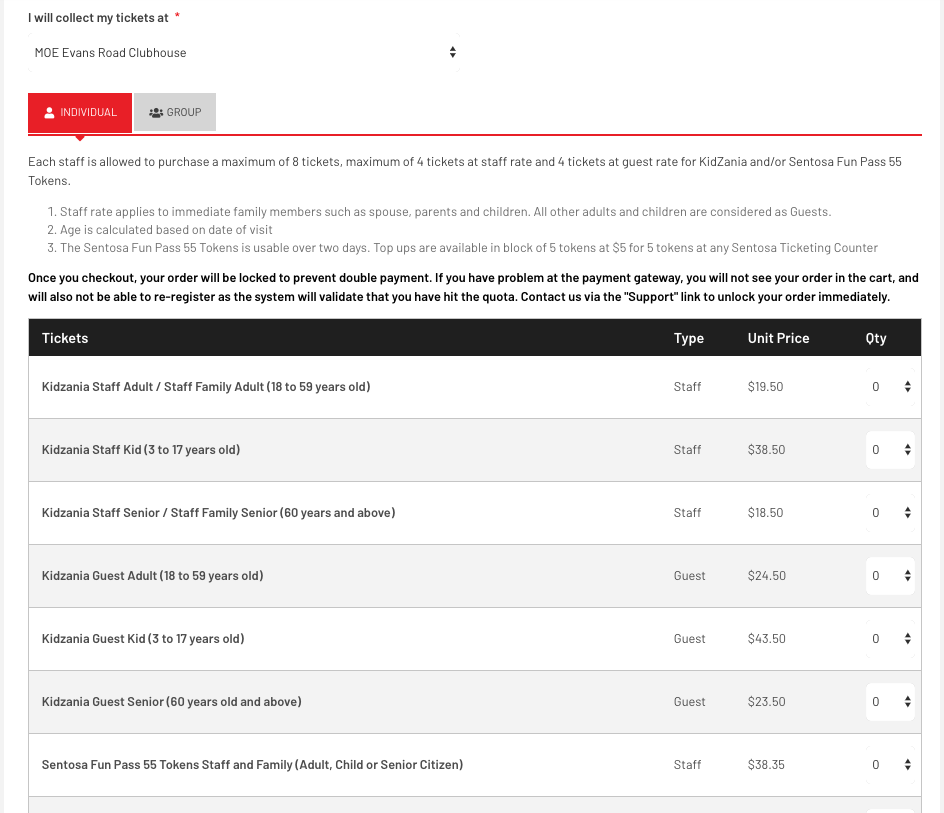This screenshot has height=813, width=944.
Task: Click the people icon on Group tab
Action: click(x=156, y=113)
